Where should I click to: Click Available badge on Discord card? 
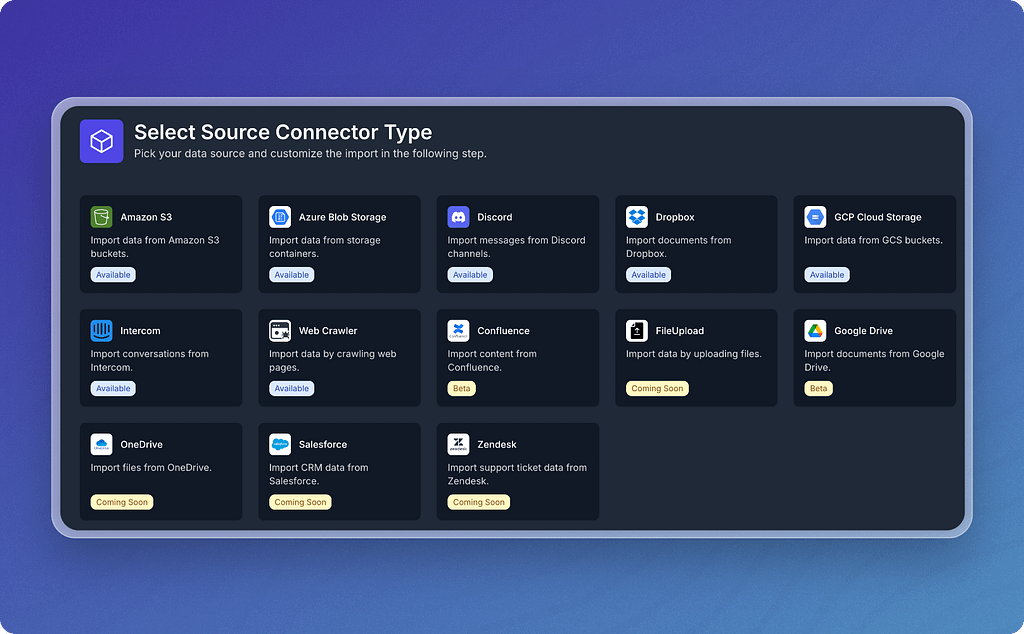click(470, 275)
